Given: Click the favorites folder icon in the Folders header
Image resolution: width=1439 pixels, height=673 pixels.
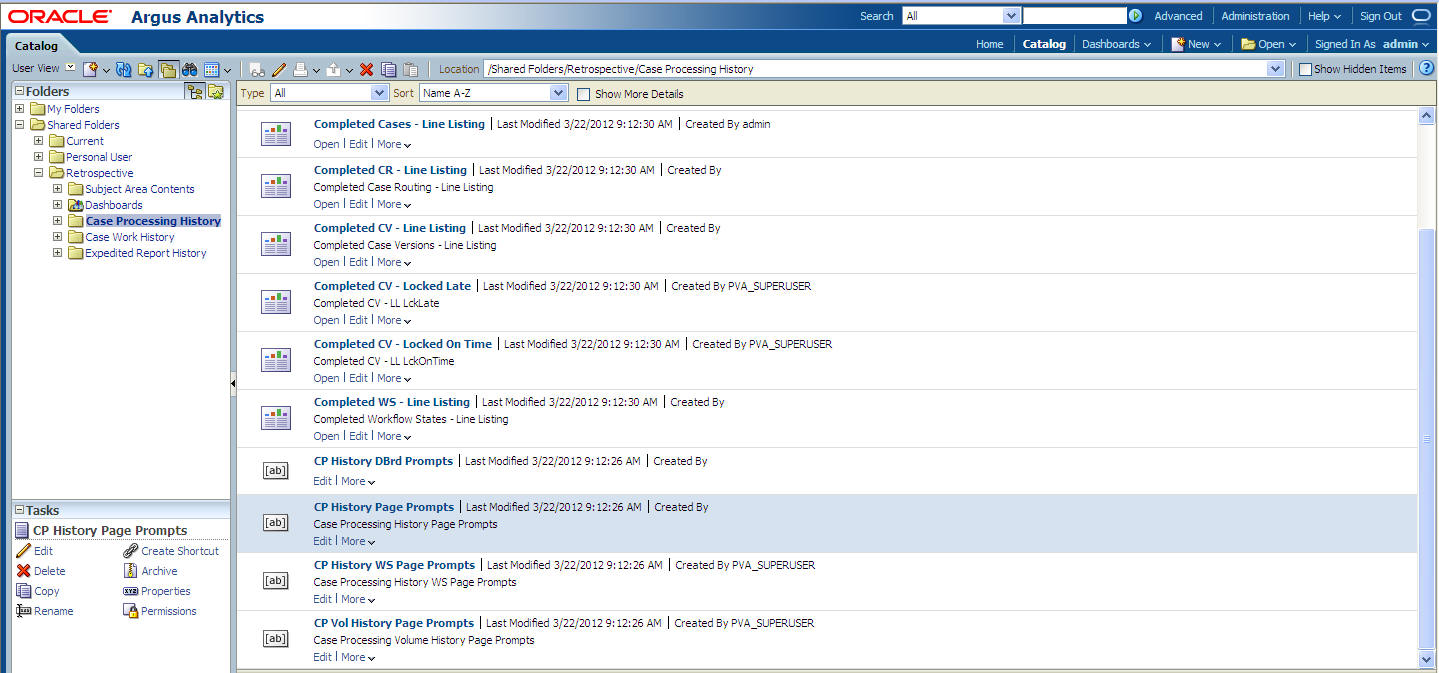Looking at the screenshot, I should [215, 91].
